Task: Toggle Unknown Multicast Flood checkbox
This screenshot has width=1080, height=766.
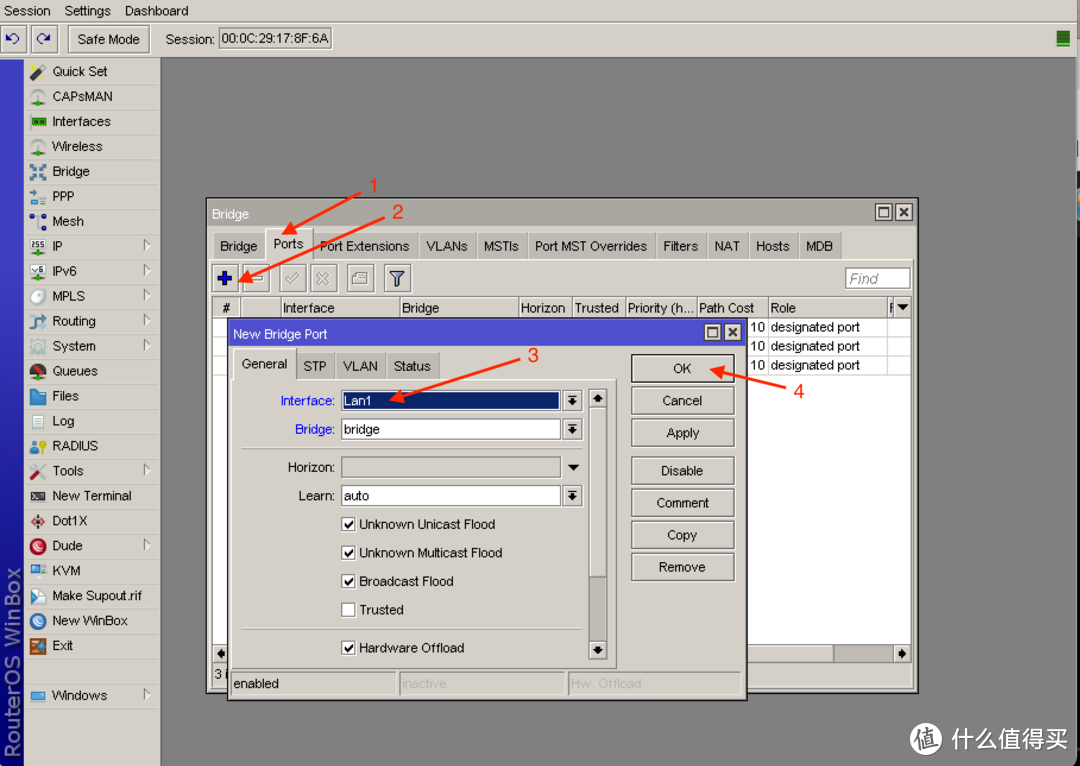Action: click(349, 553)
